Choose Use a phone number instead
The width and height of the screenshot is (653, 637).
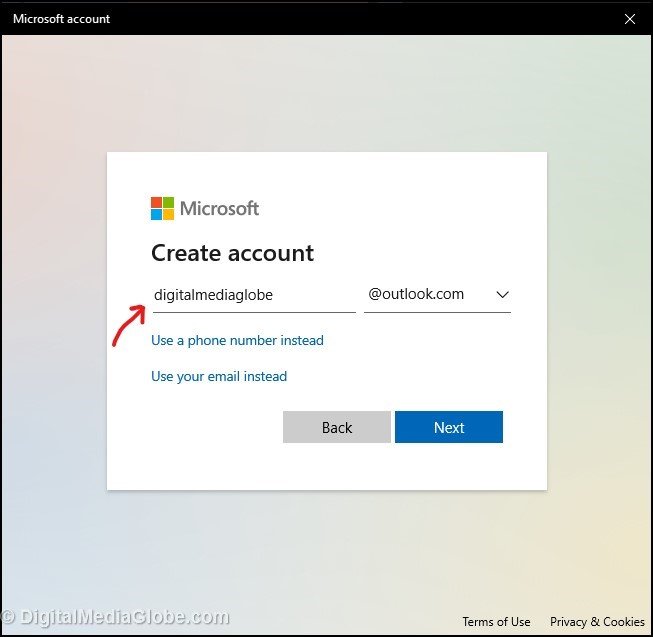click(x=237, y=341)
